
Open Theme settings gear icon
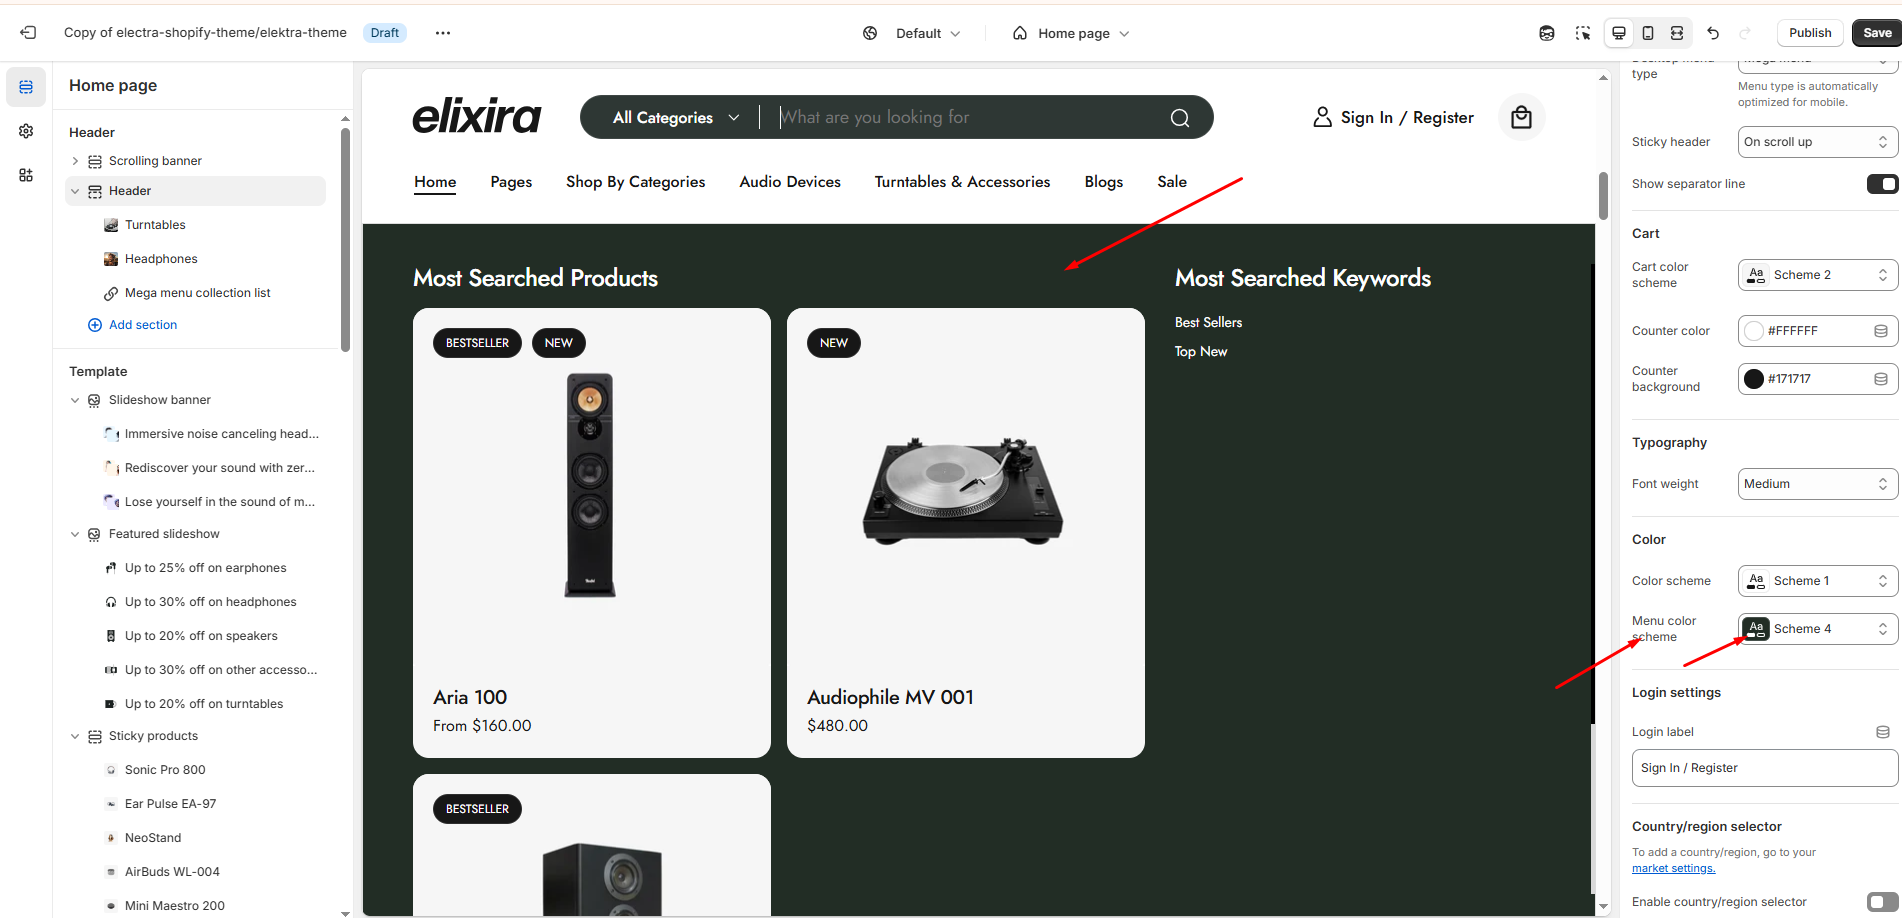26,131
